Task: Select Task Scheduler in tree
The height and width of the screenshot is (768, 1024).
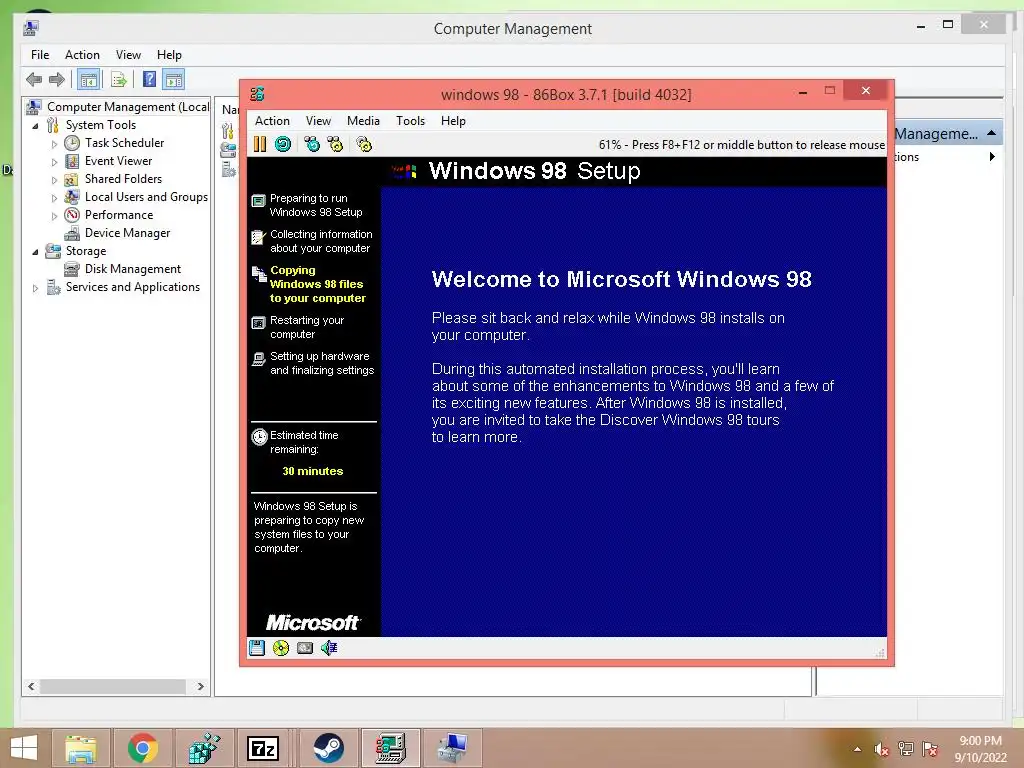Action: coord(124,142)
